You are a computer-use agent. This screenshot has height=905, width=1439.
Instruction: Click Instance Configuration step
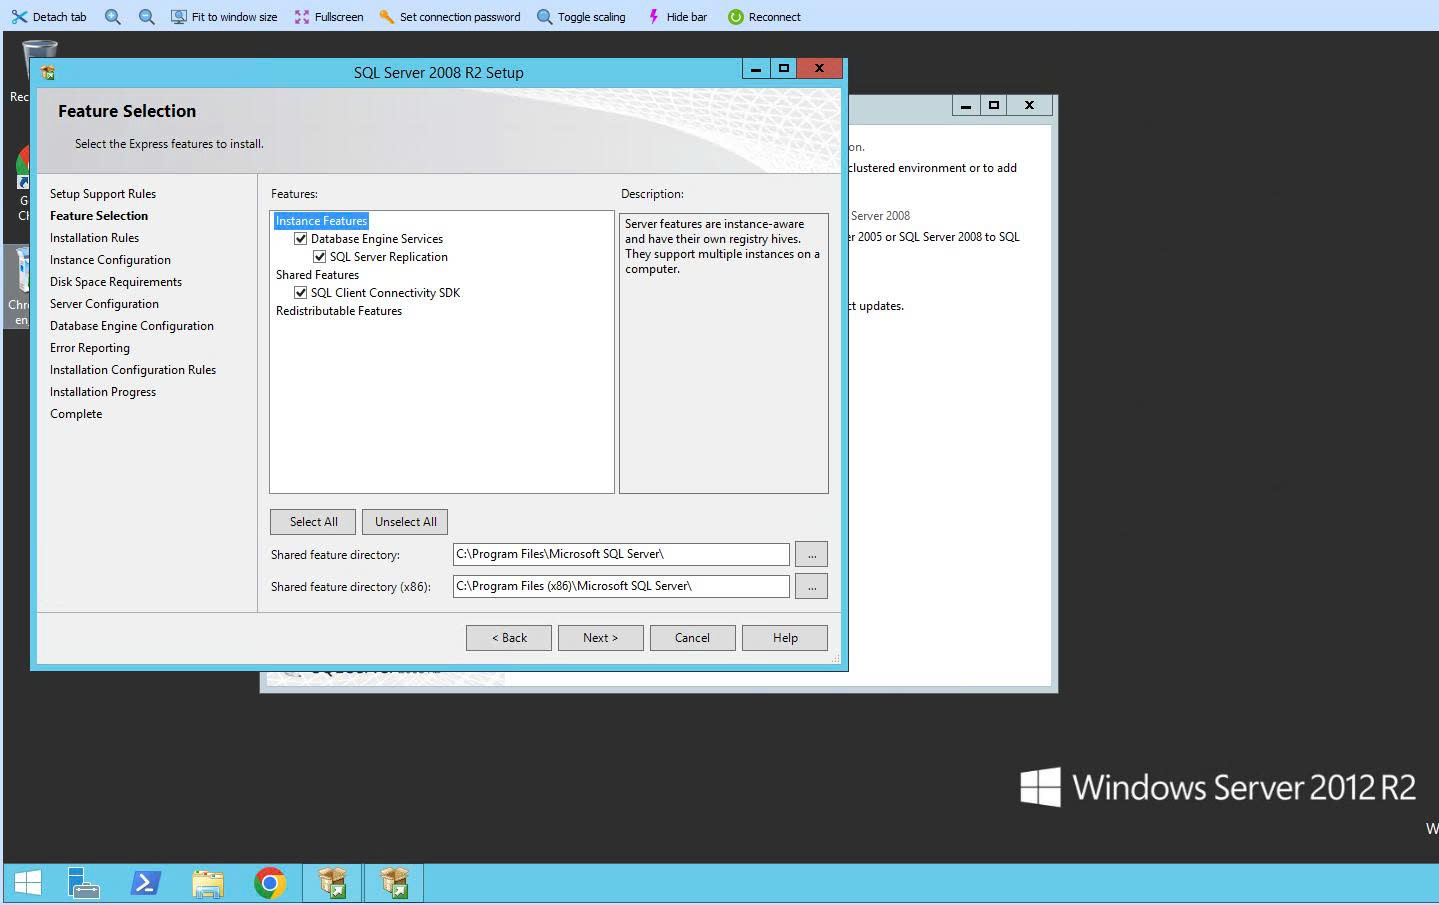point(110,260)
